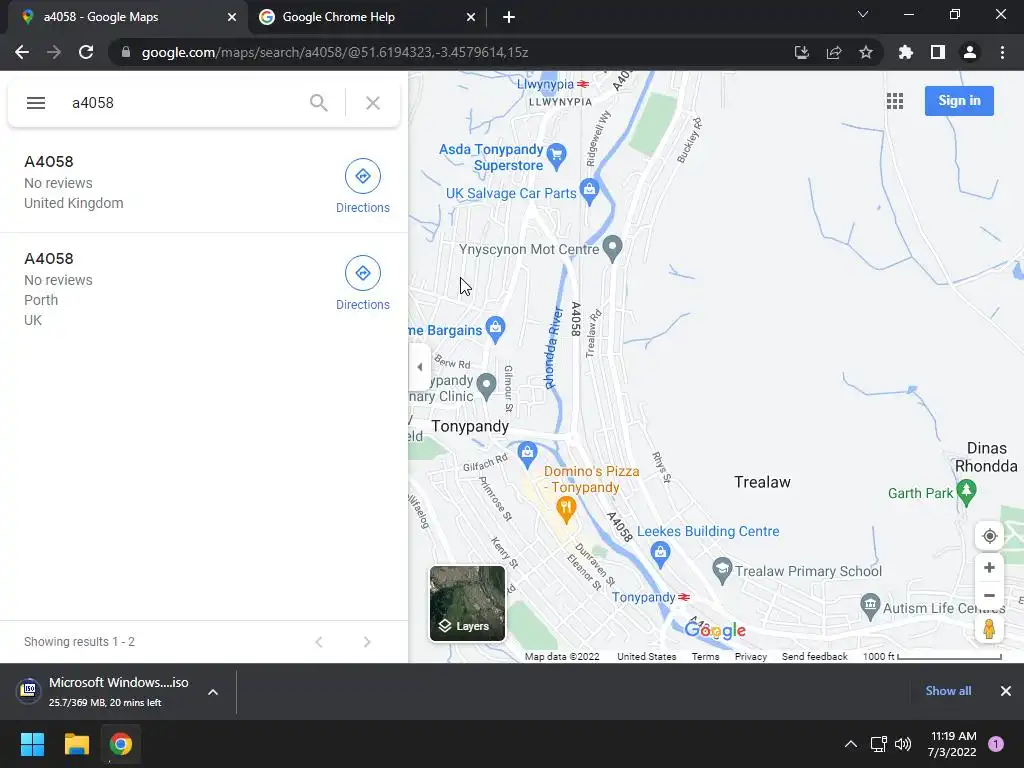Click the Trealaw Primary School pin
The image size is (1024, 768).
(722, 570)
